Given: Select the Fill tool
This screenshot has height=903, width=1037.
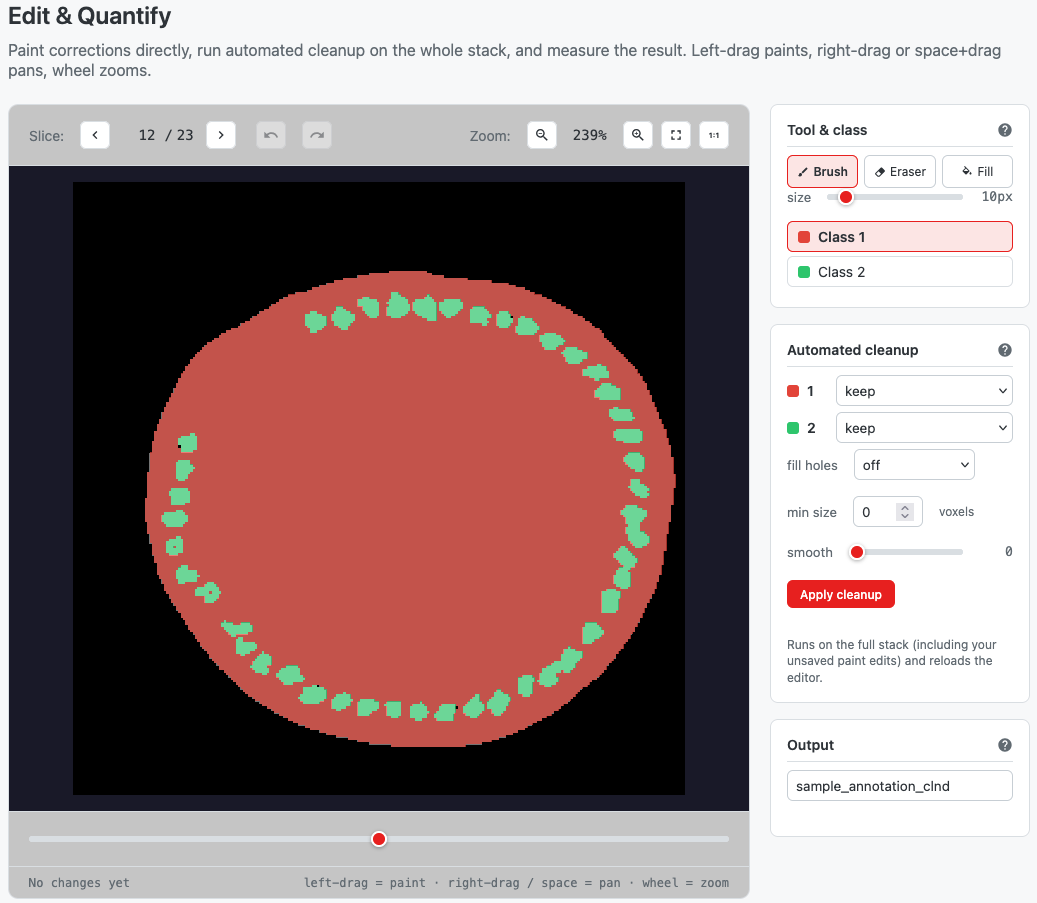Looking at the screenshot, I should pyautogui.click(x=977, y=171).
